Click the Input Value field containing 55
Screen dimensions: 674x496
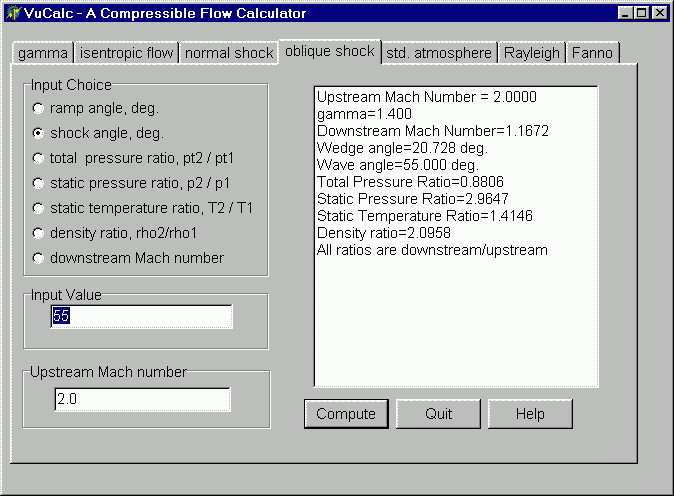click(141, 316)
